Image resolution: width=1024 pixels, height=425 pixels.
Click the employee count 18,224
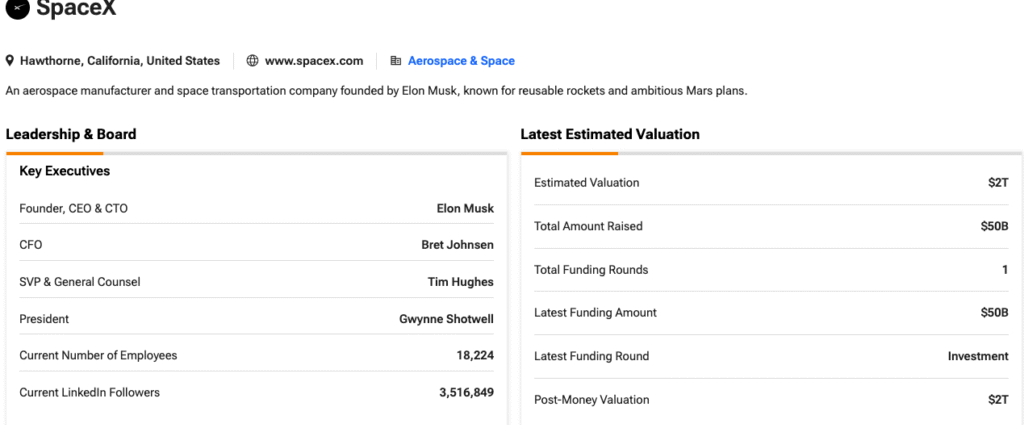pos(475,356)
